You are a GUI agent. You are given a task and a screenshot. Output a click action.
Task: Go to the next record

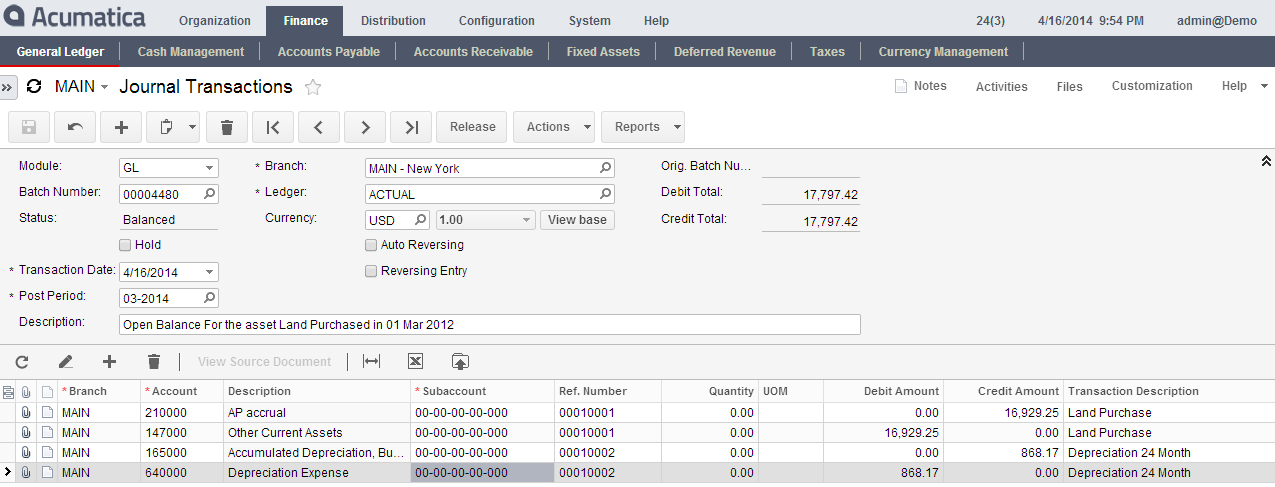365,127
